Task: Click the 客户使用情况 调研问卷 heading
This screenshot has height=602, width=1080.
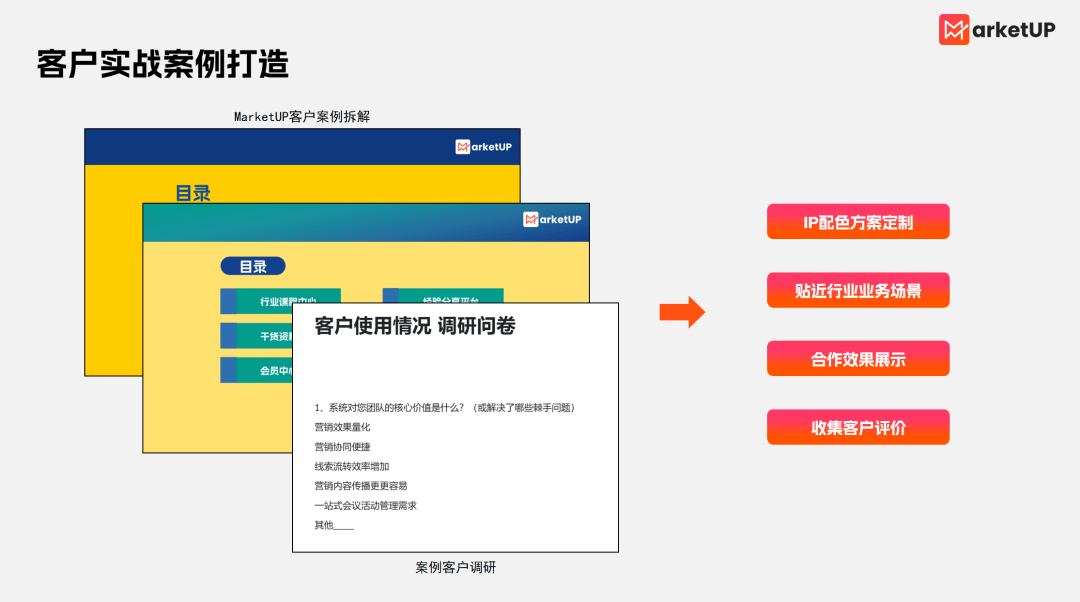Action: [414, 326]
